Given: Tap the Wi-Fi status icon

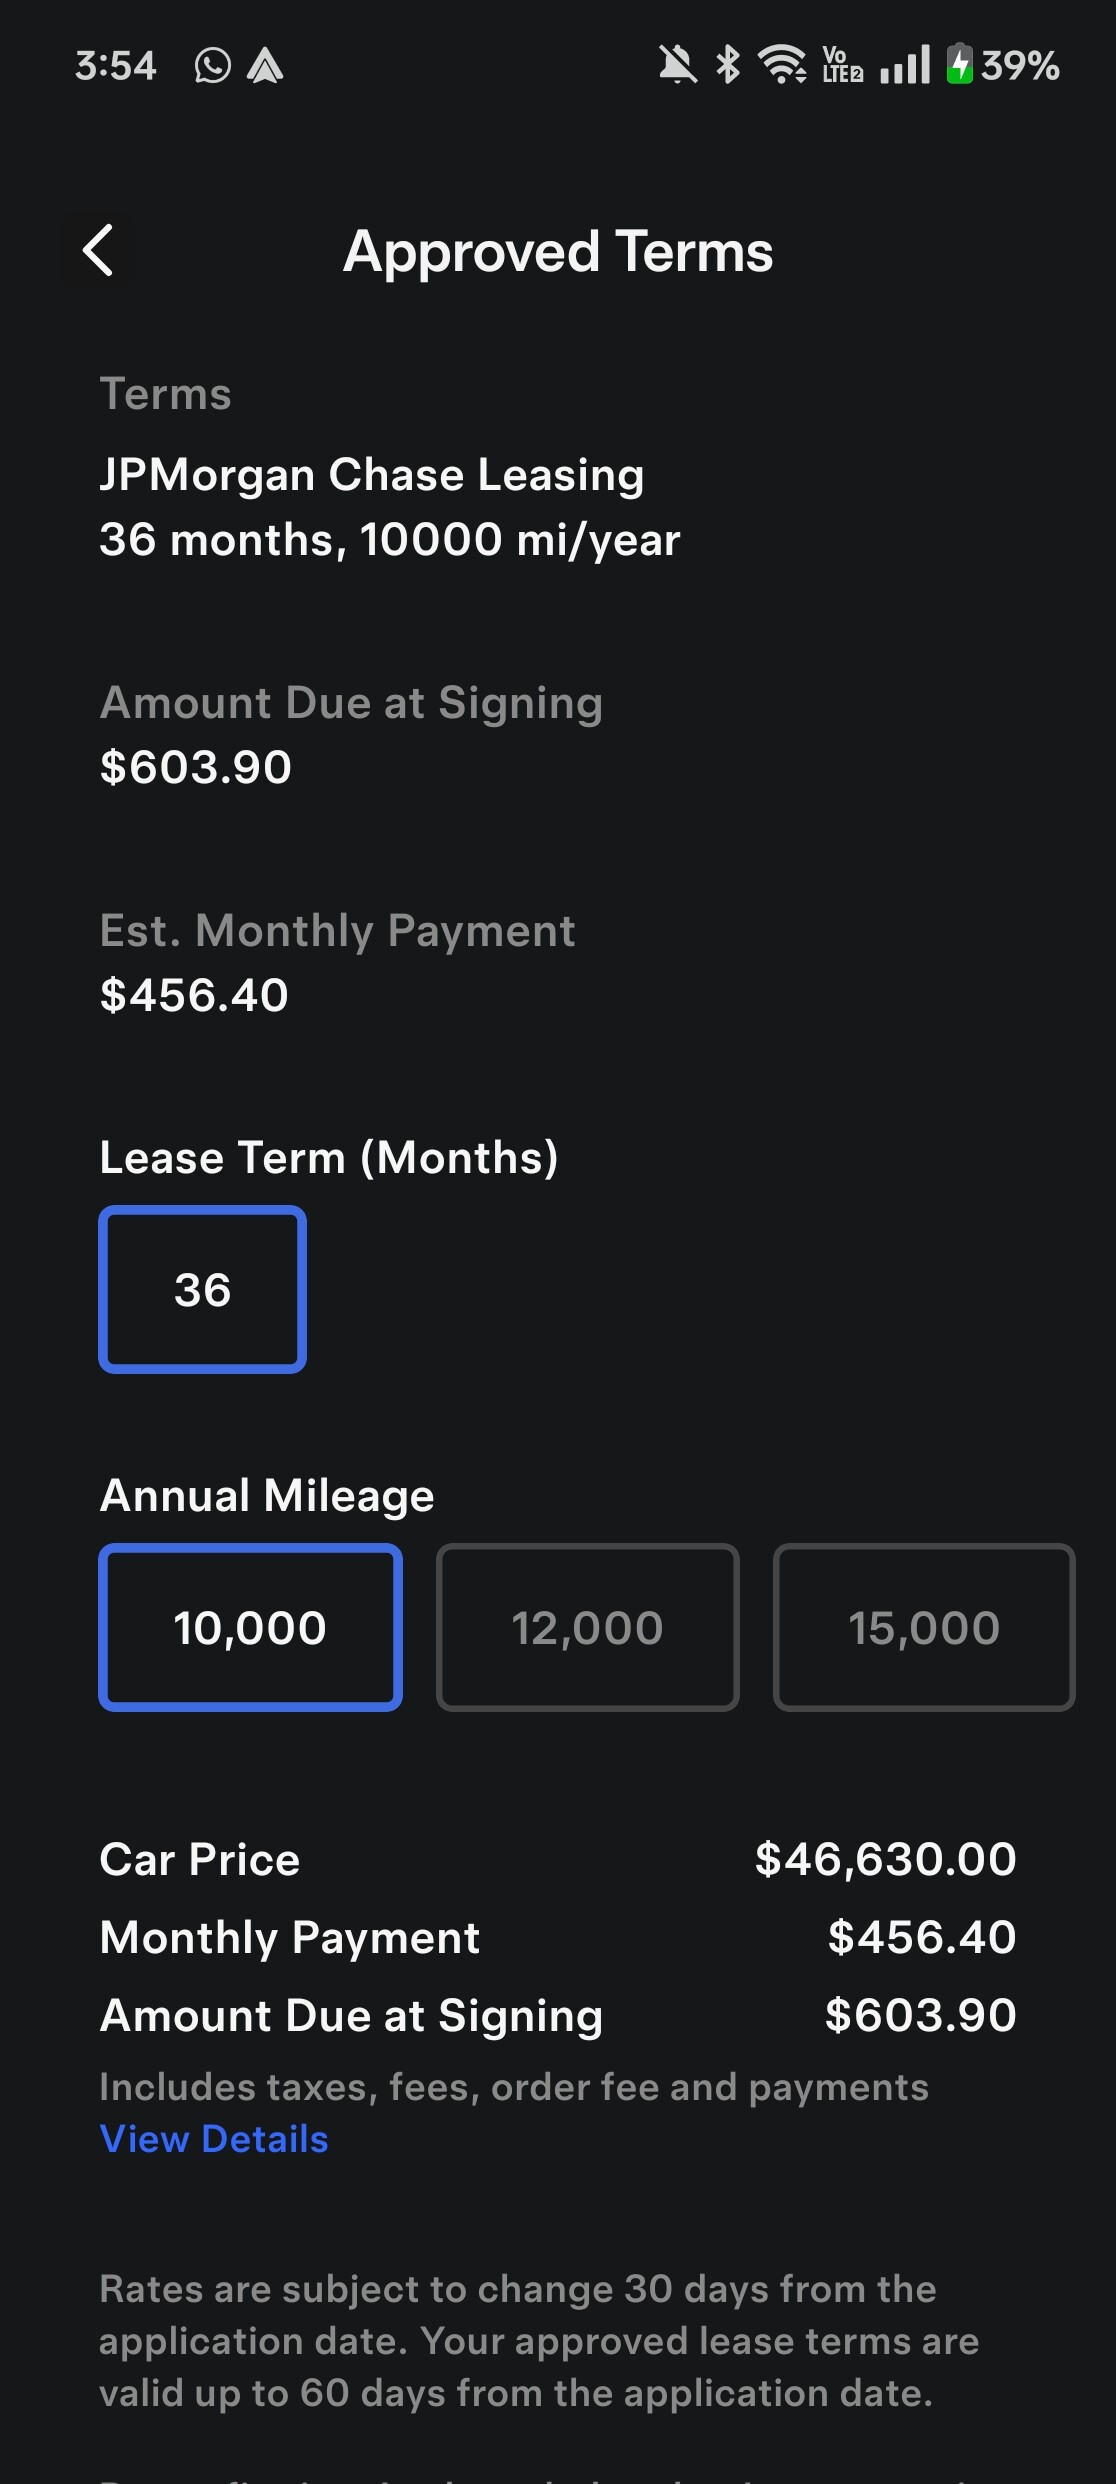Looking at the screenshot, I should pos(783,65).
